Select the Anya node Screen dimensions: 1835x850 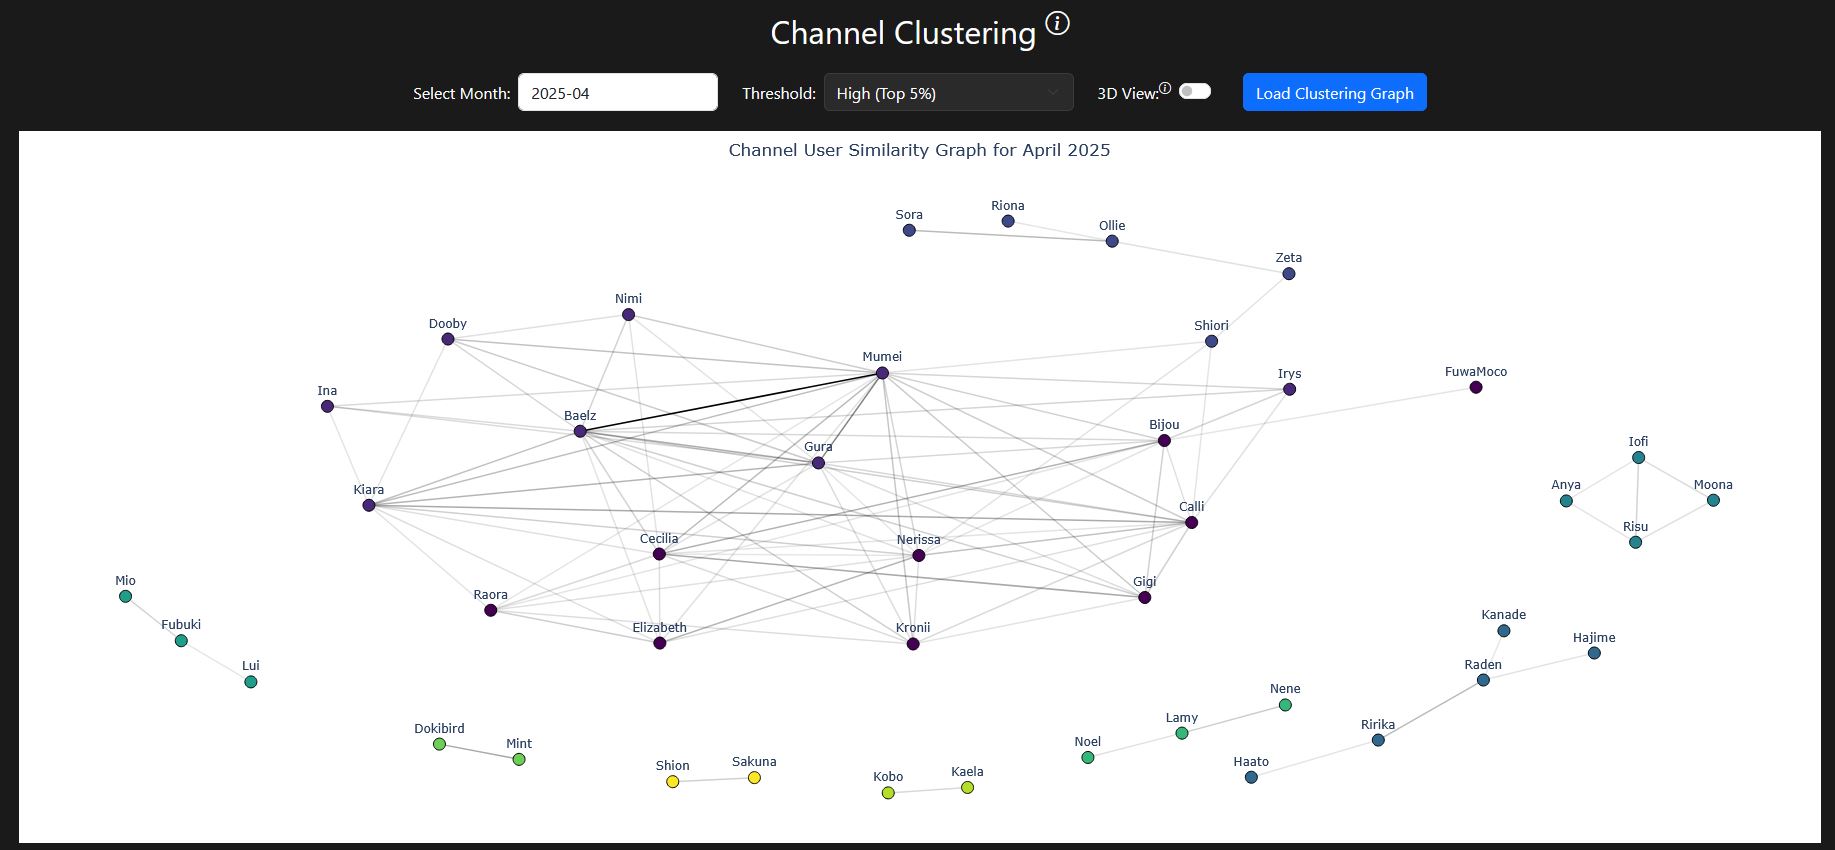[x=1566, y=501]
